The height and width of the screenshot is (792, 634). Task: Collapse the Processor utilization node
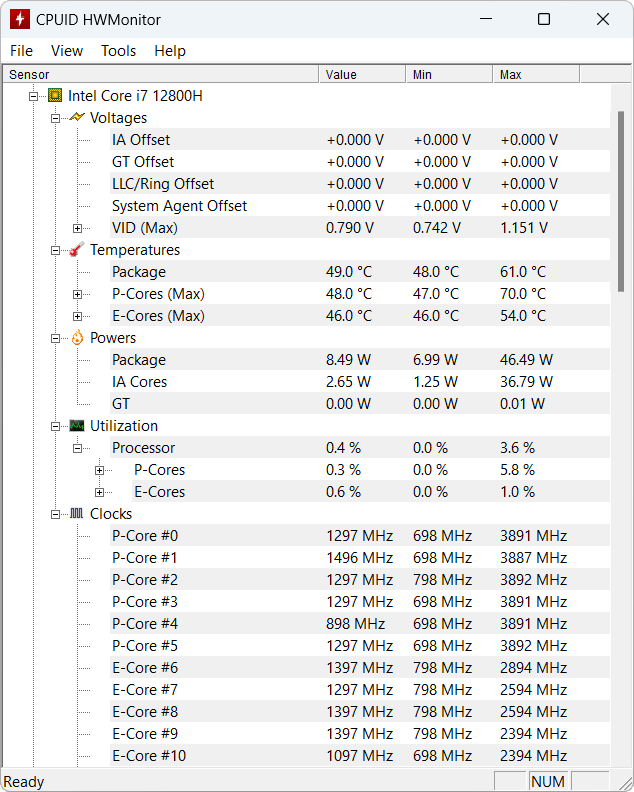coord(77,449)
